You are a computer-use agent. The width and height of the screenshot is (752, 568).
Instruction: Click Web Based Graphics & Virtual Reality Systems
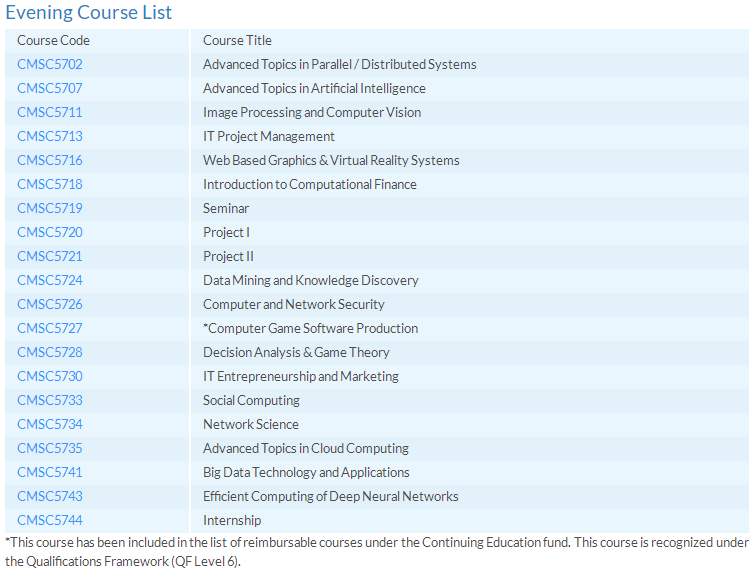(x=331, y=160)
